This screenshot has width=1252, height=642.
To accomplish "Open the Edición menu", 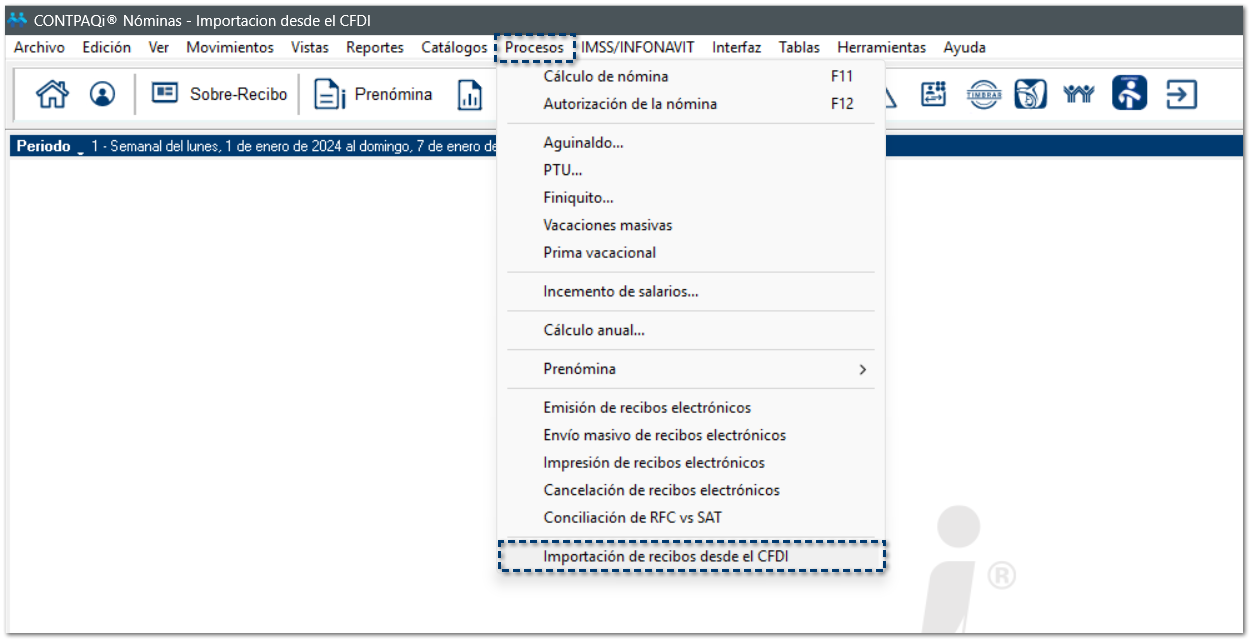I will 106,47.
